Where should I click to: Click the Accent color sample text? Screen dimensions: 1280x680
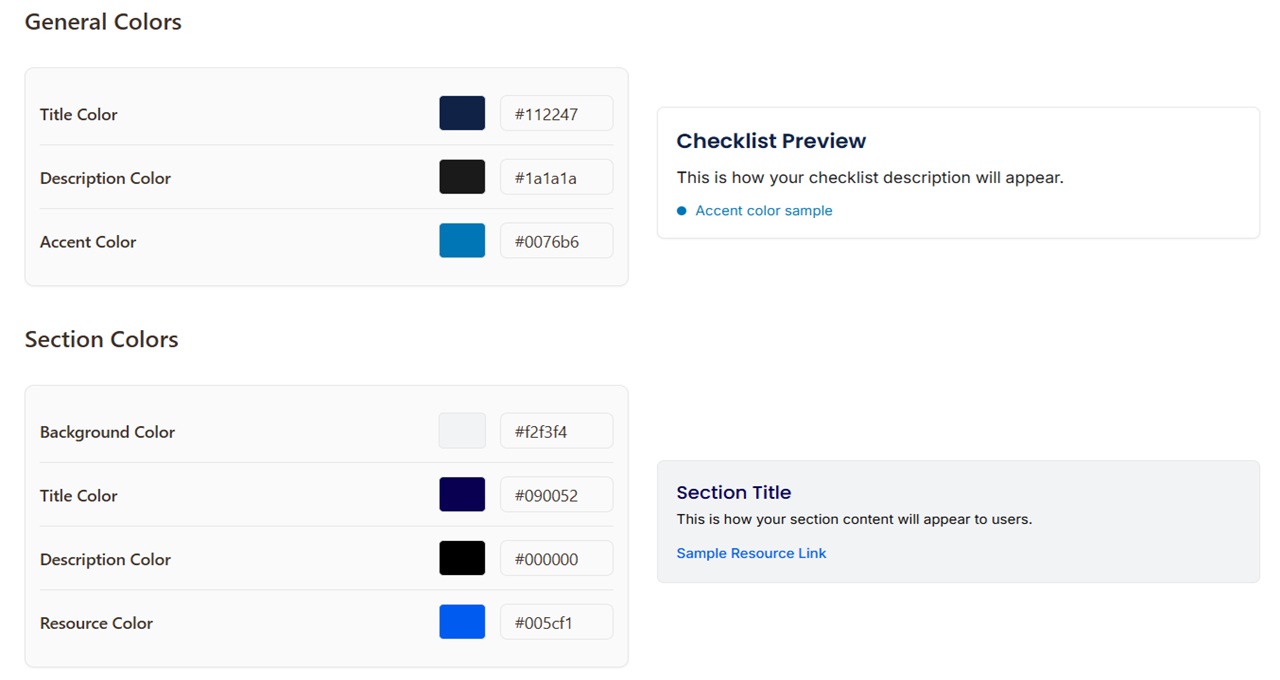(x=764, y=210)
